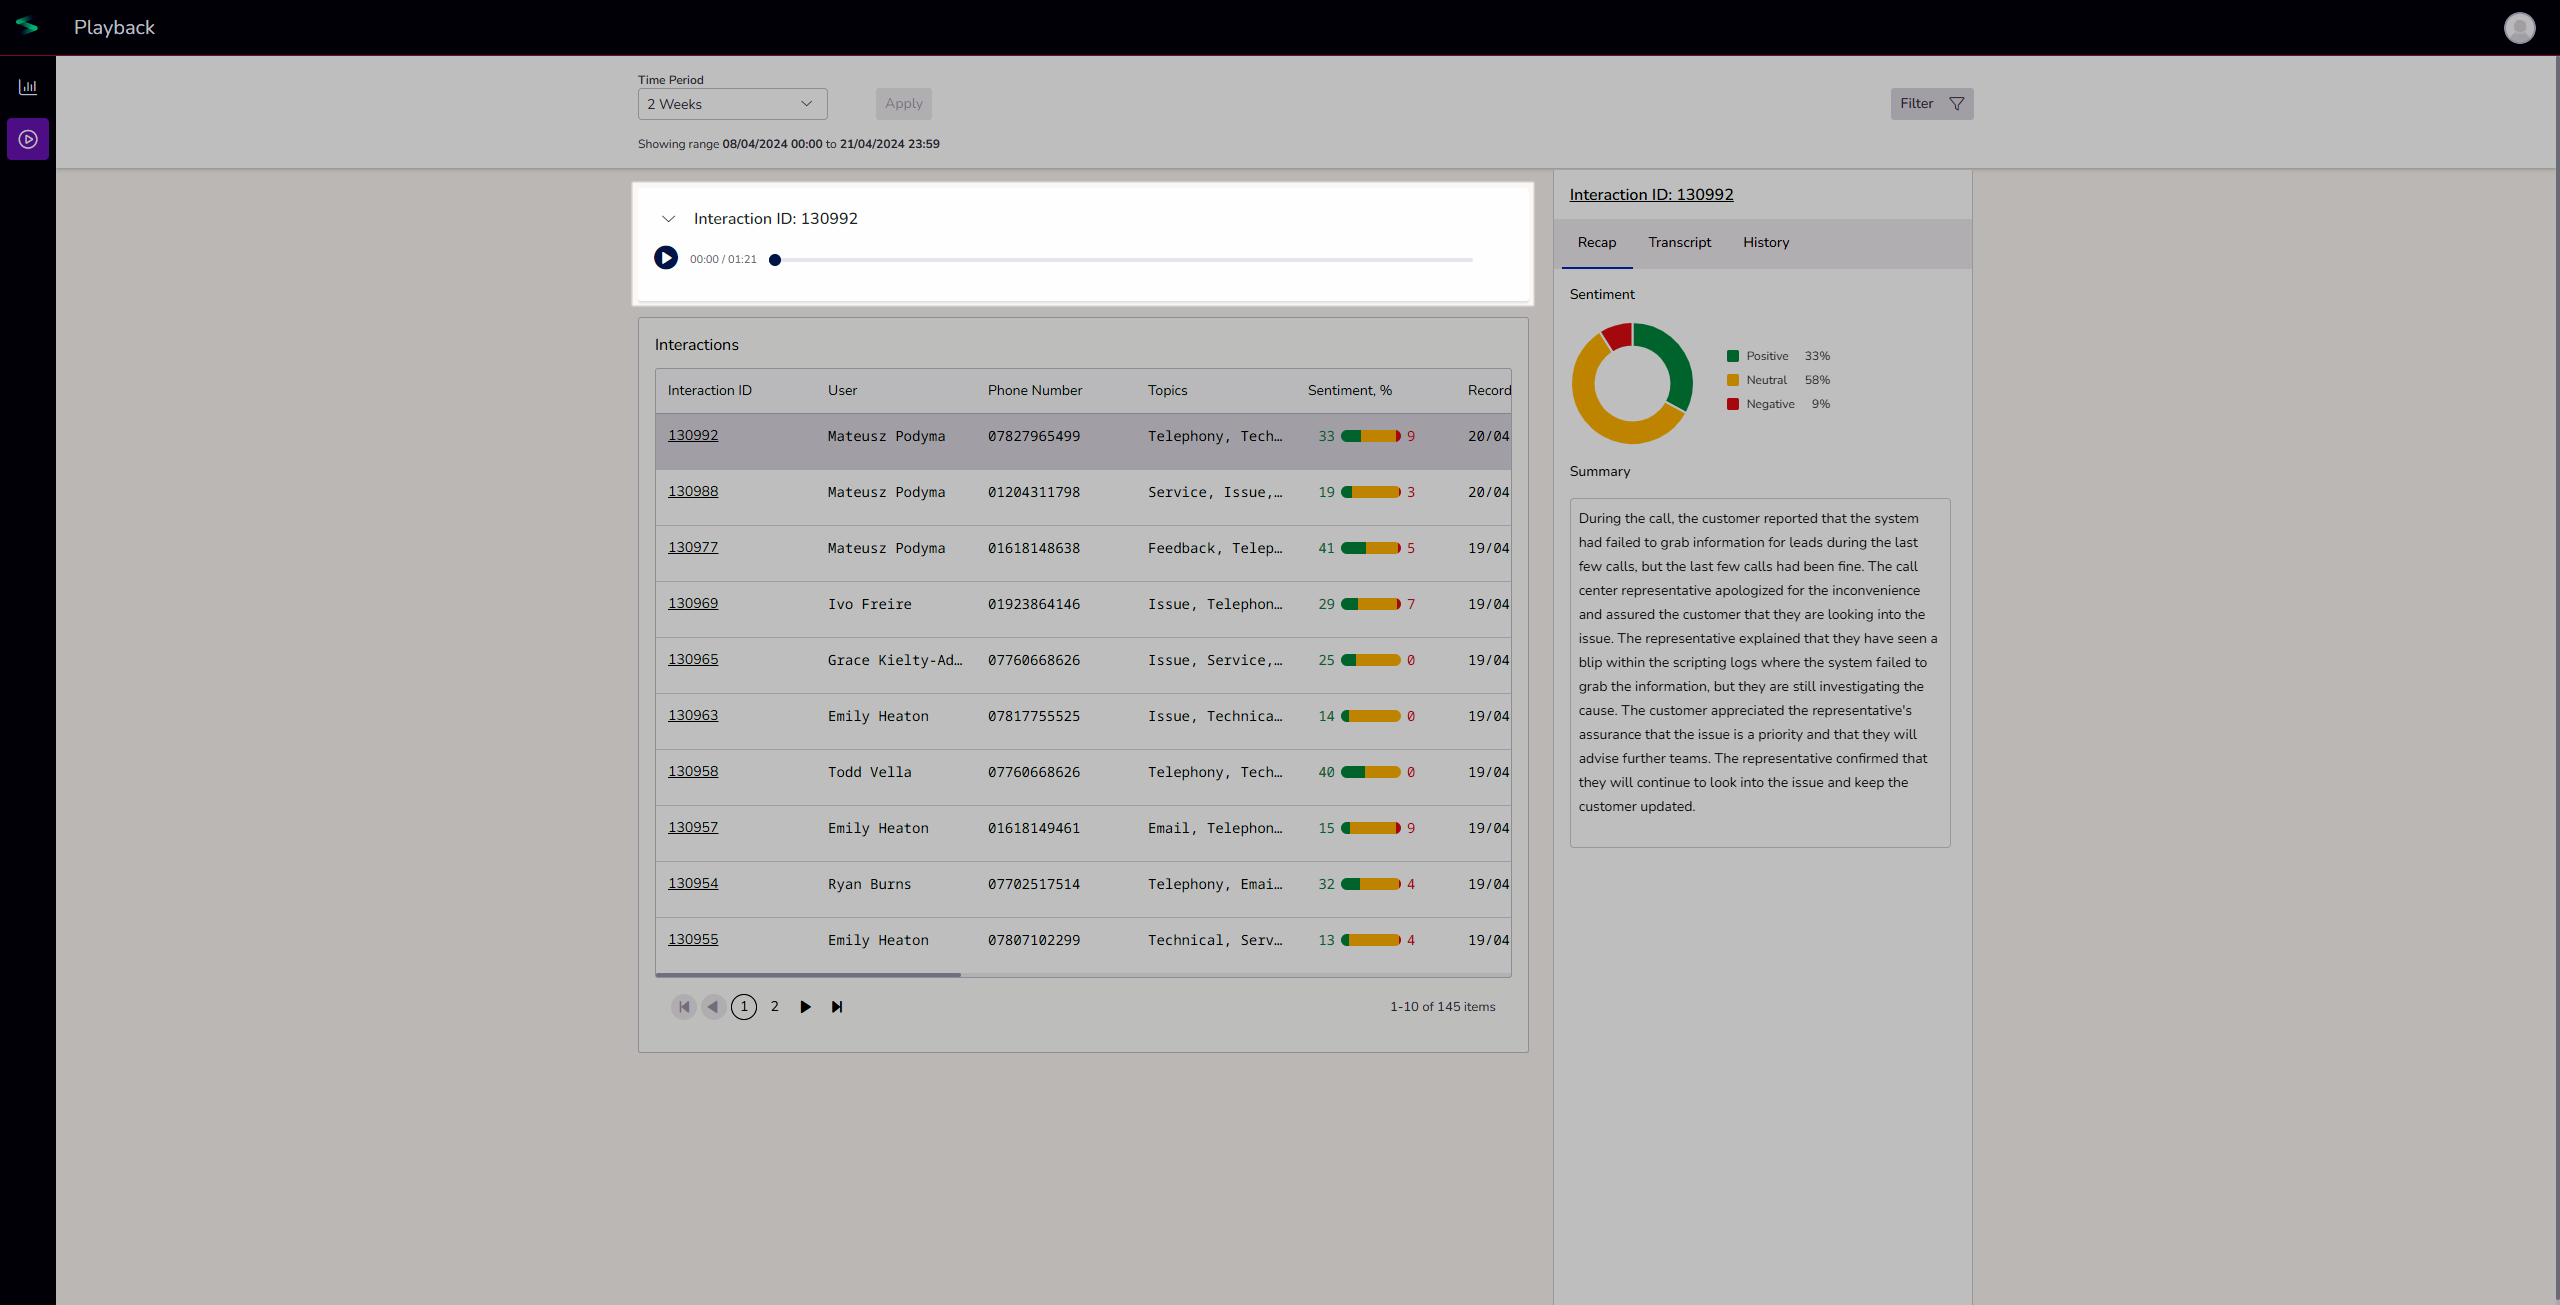Viewport: 2560px width, 1305px height.
Task: Switch to the Transcript tab
Action: (x=1679, y=243)
